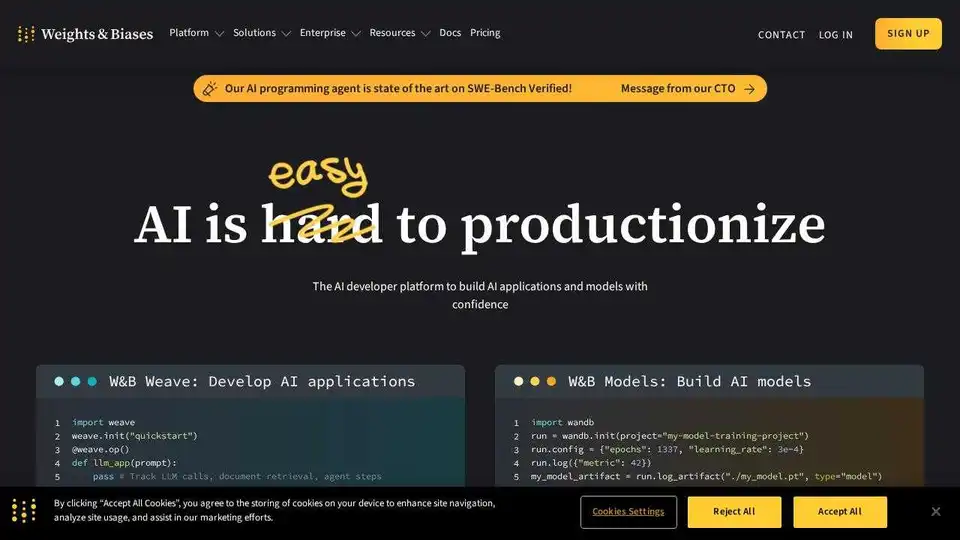Click the weave.init("quickstart") code line
The image size is (960, 540).
coord(135,436)
